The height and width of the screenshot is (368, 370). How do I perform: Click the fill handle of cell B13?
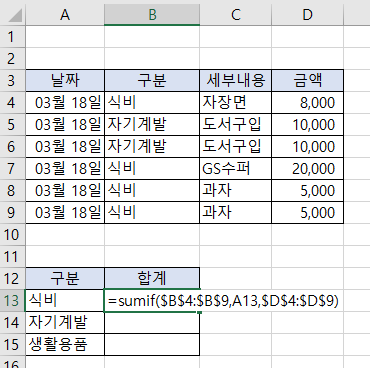click(x=199, y=312)
